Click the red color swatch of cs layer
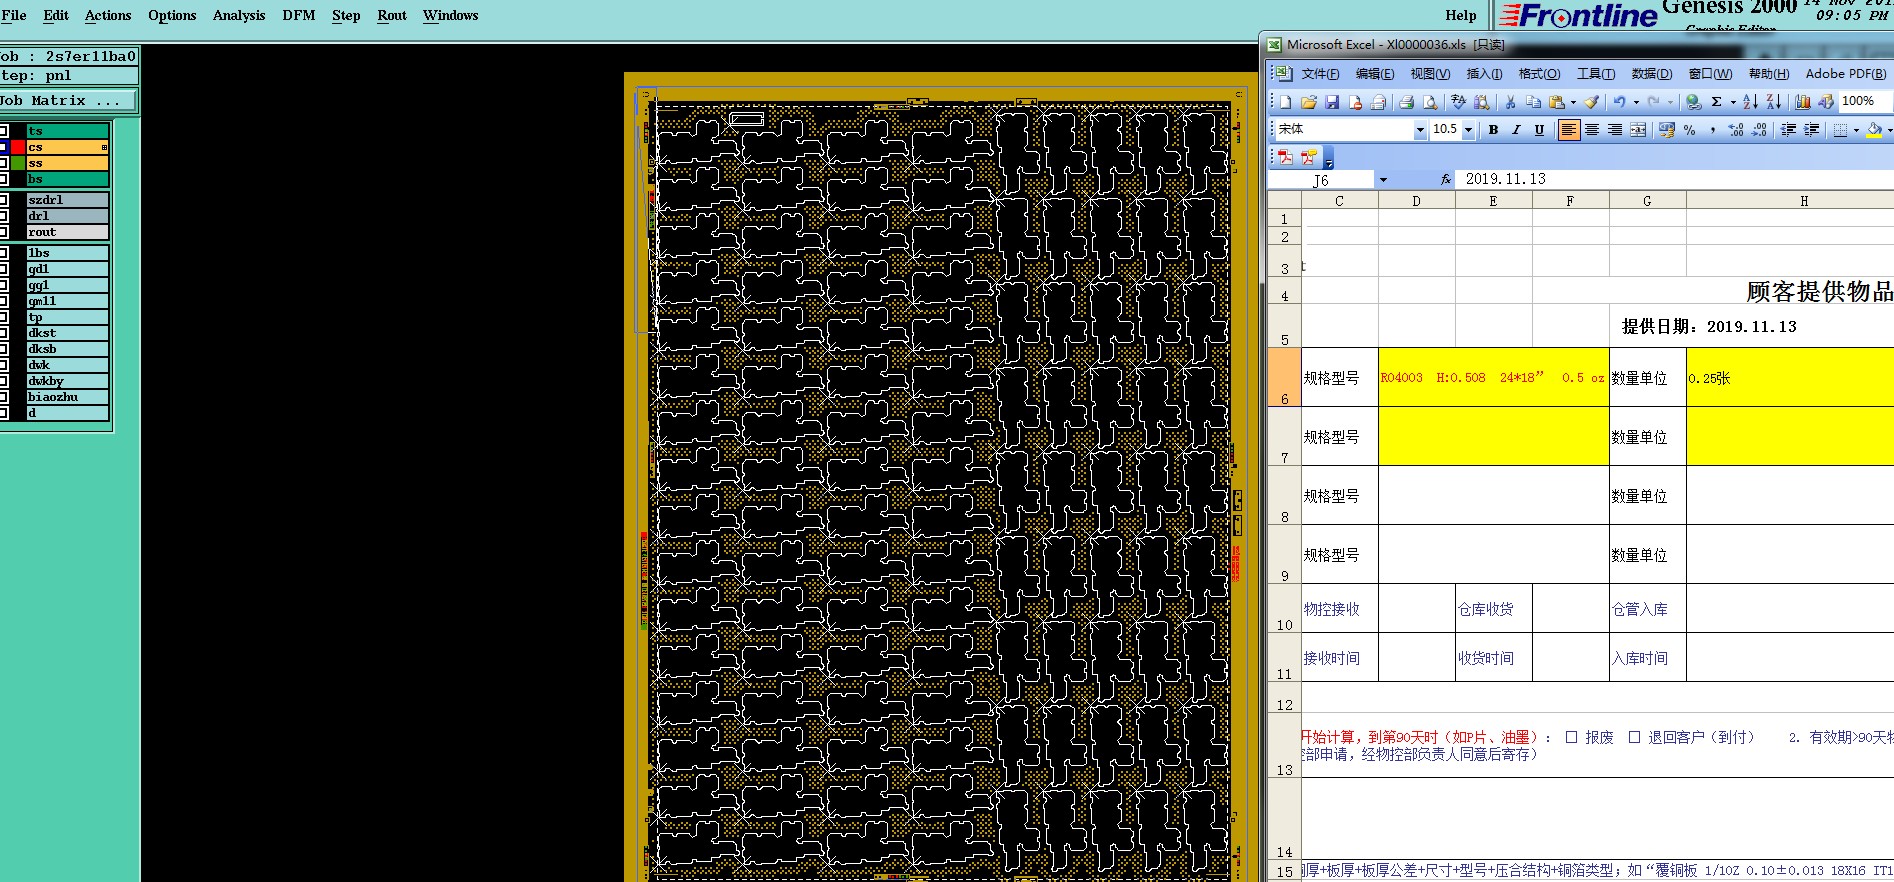Viewport: 1894px width, 882px height. pyautogui.click(x=18, y=147)
